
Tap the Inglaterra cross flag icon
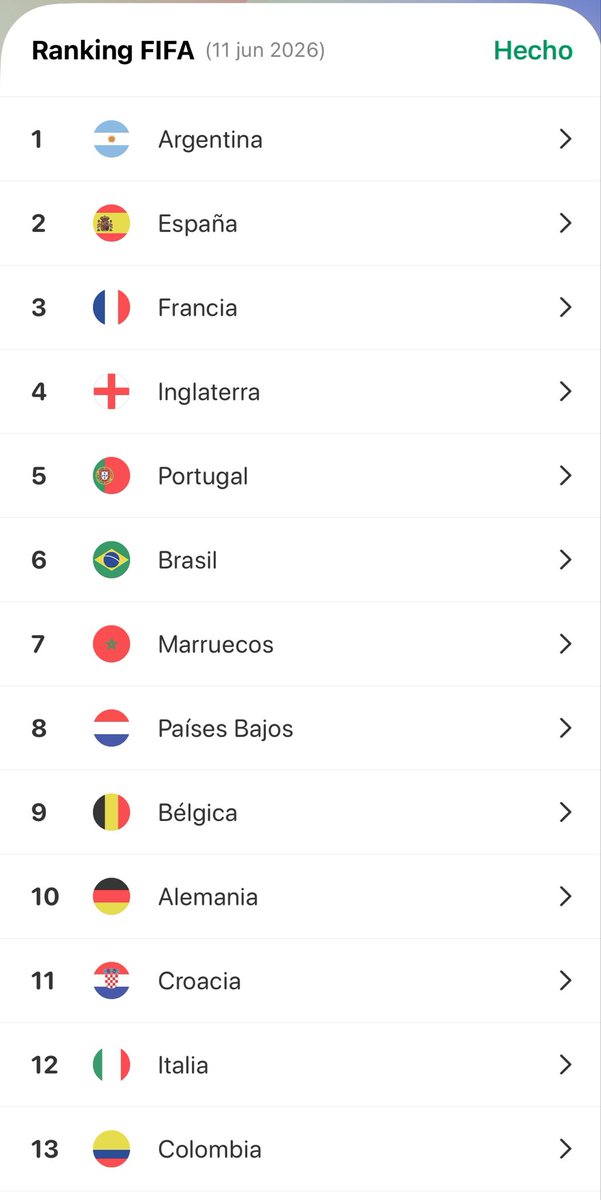[111, 391]
